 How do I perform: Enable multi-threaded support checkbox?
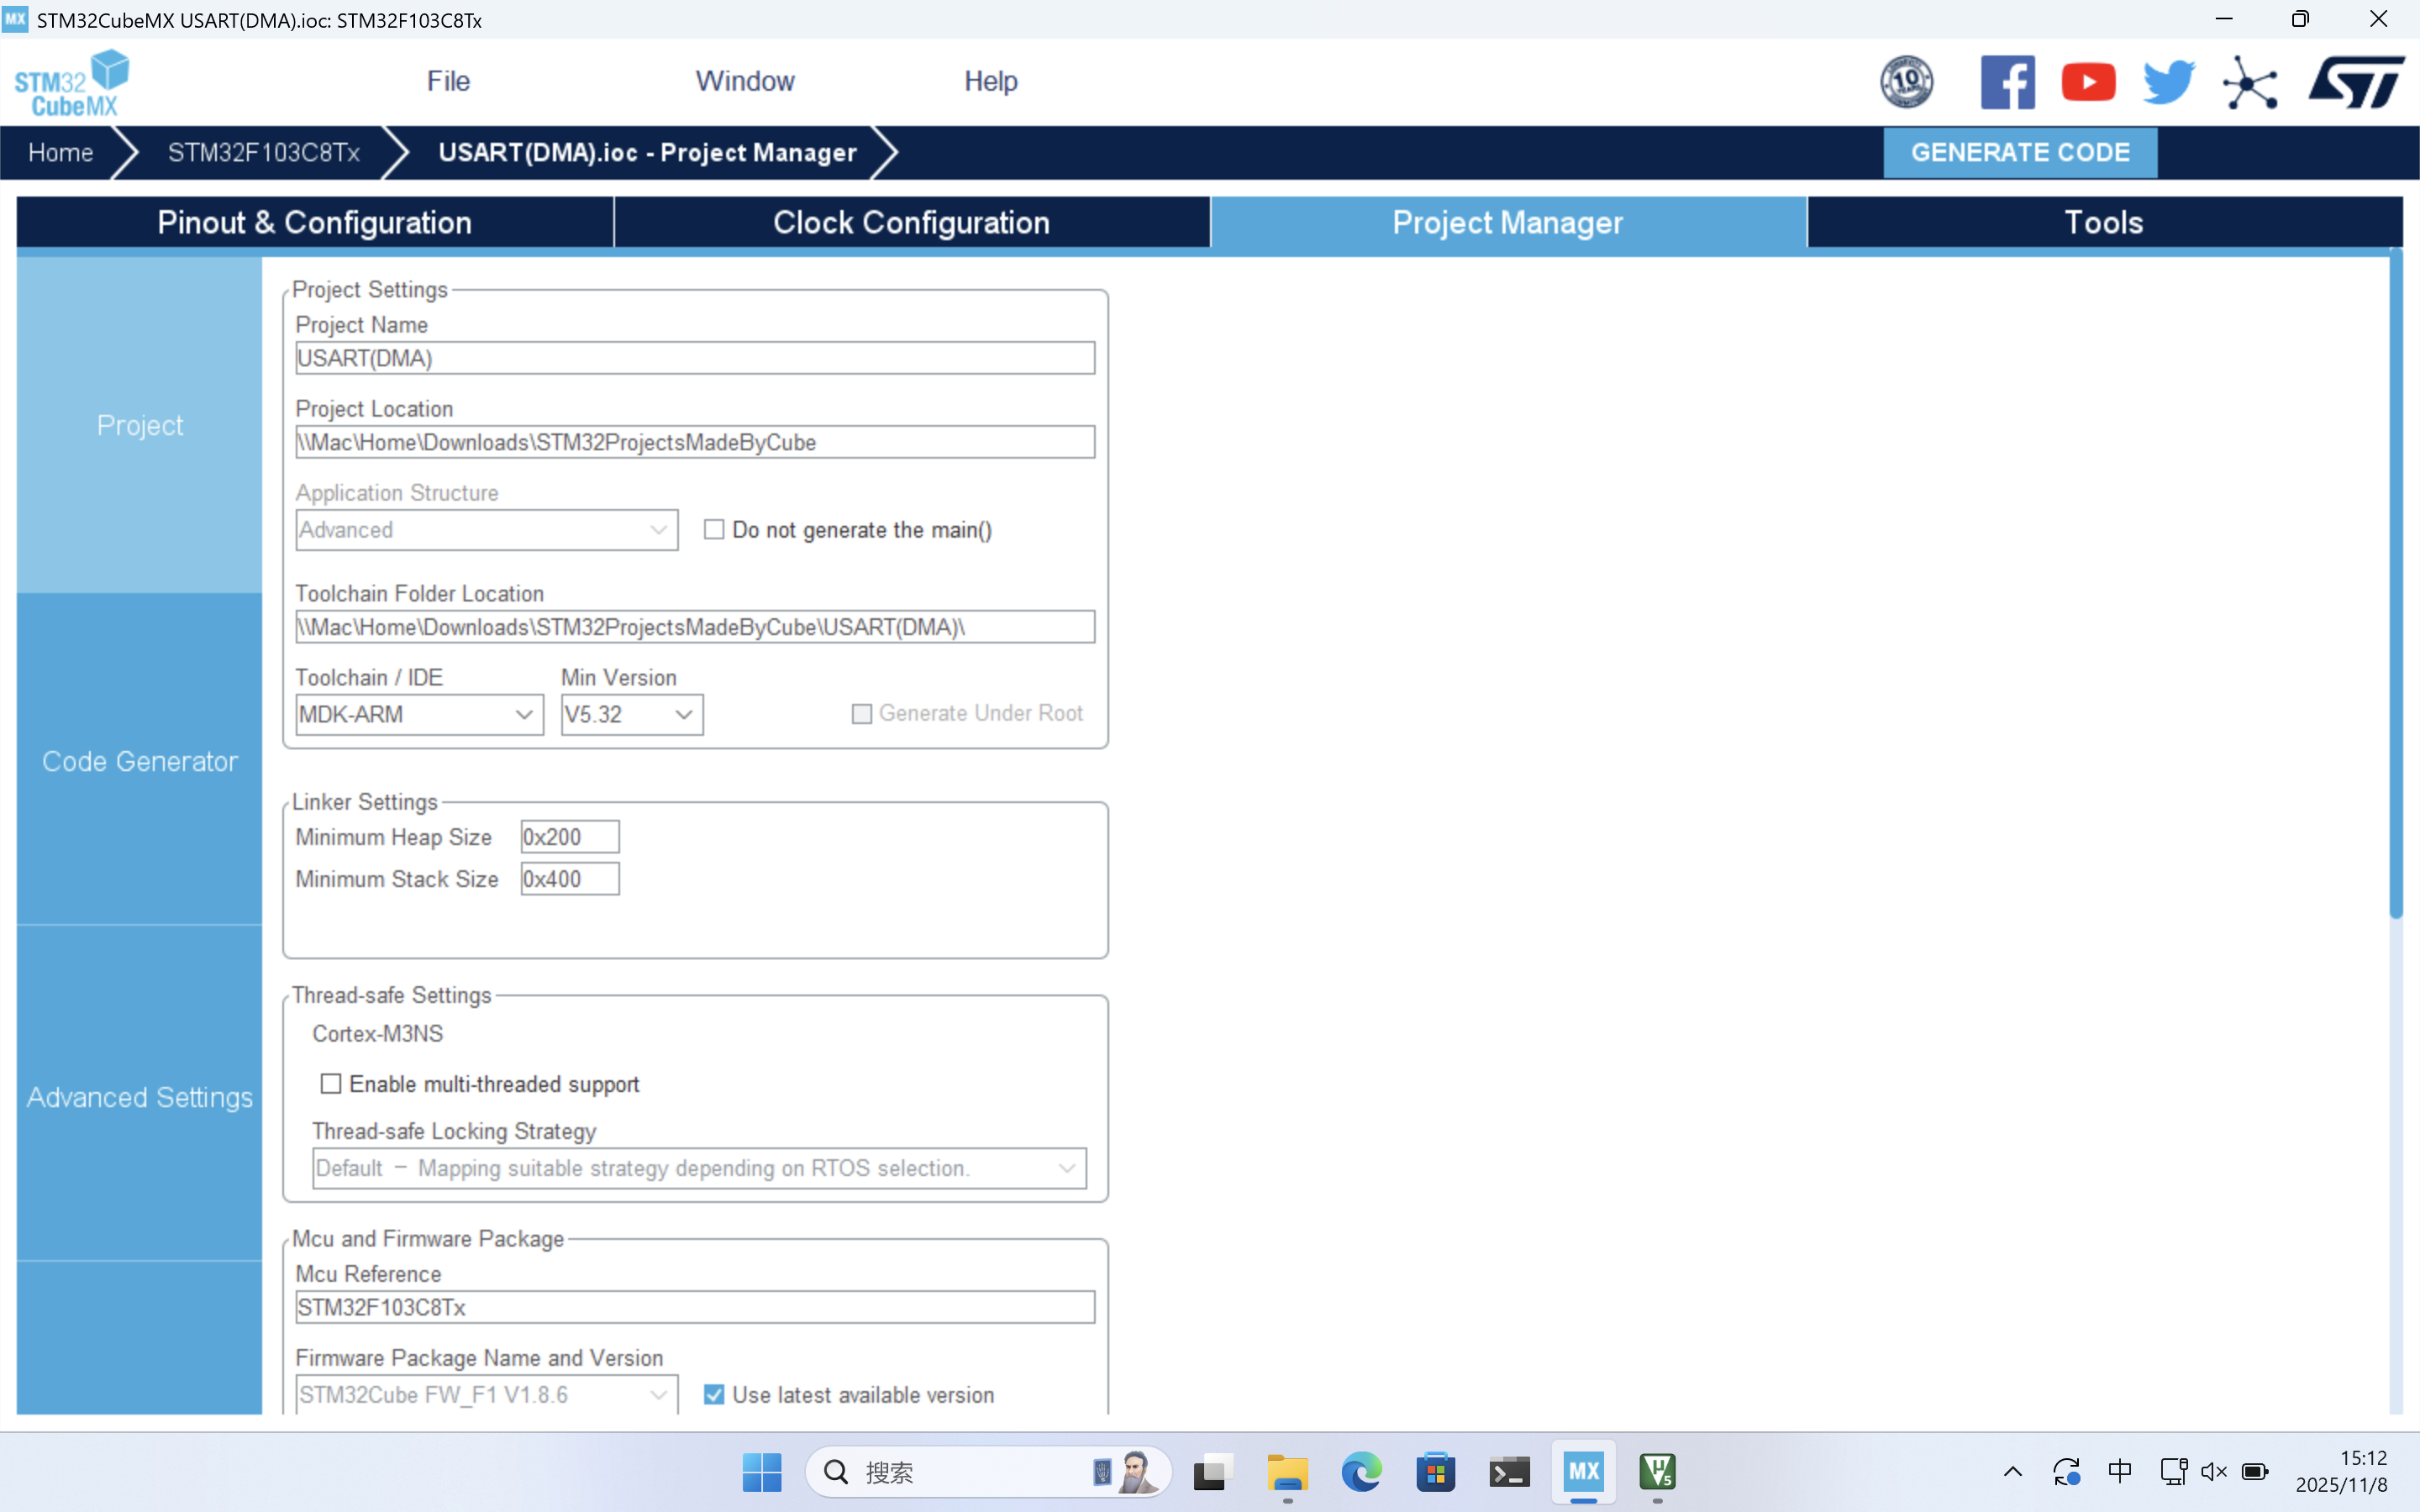(331, 1084)
